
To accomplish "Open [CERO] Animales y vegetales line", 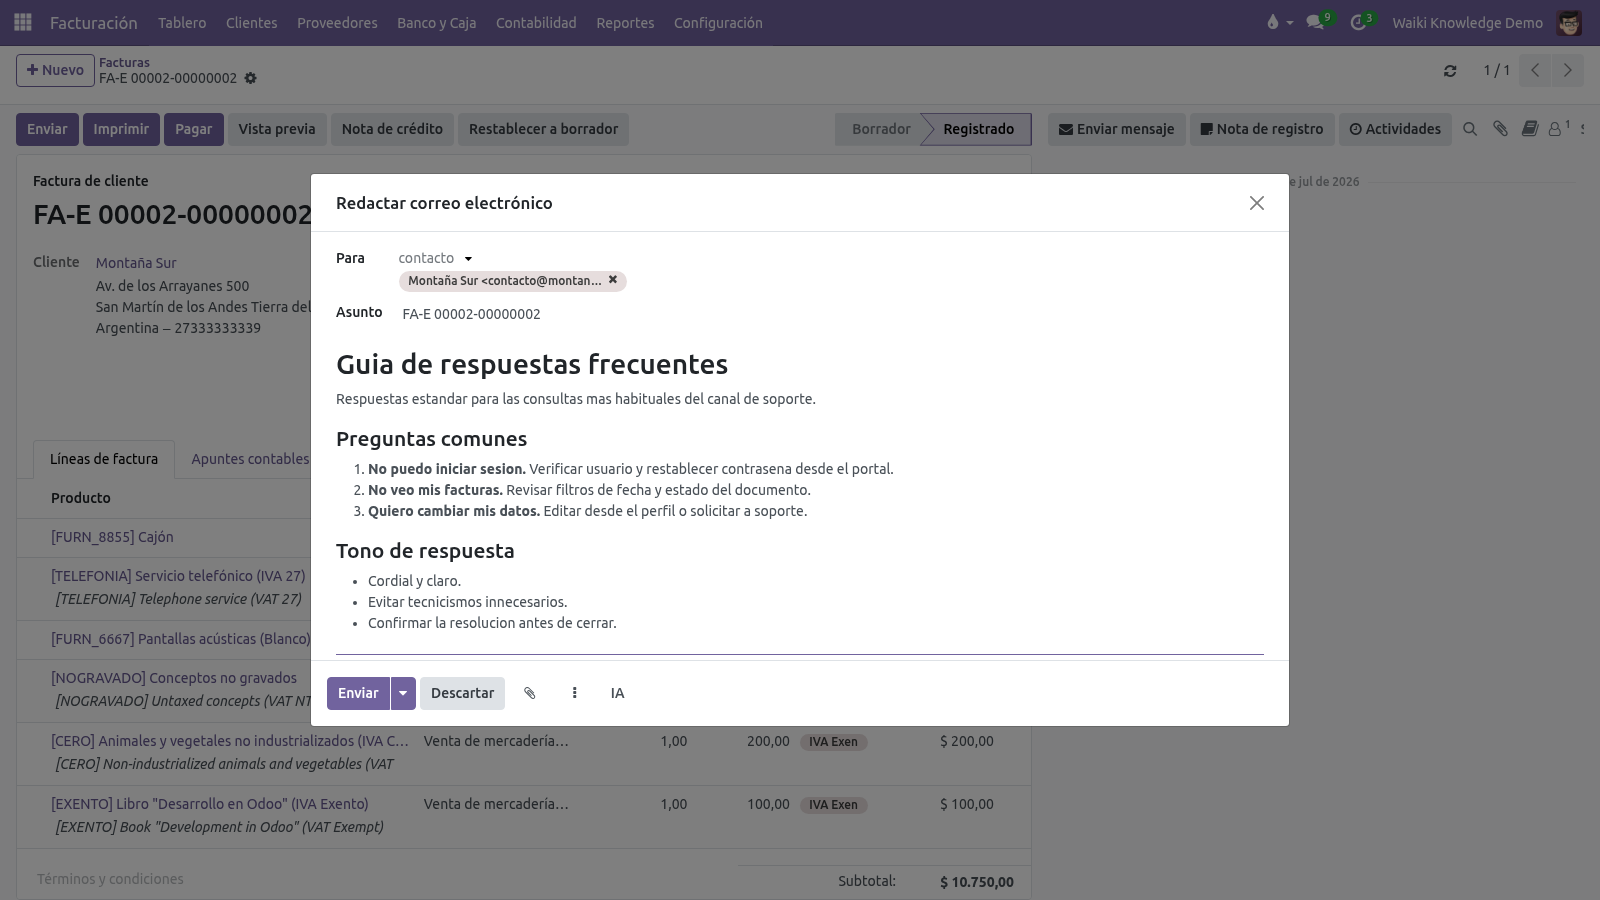I will tap(230, 741).
